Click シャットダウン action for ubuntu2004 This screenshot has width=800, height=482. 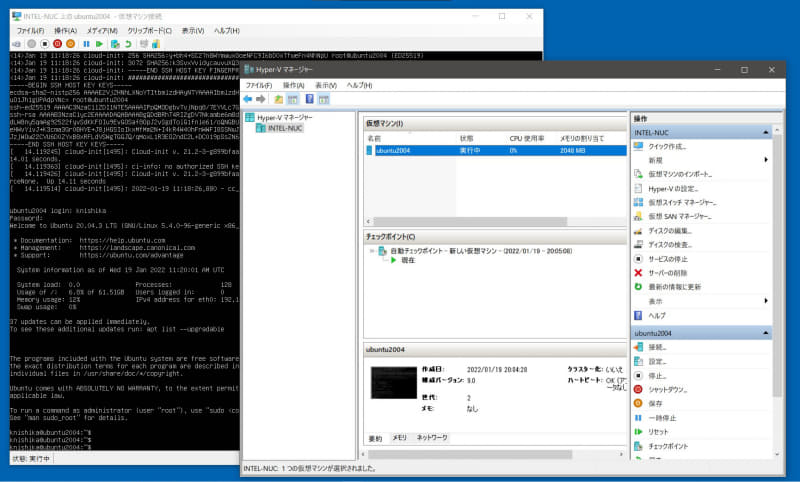(667, 390)
